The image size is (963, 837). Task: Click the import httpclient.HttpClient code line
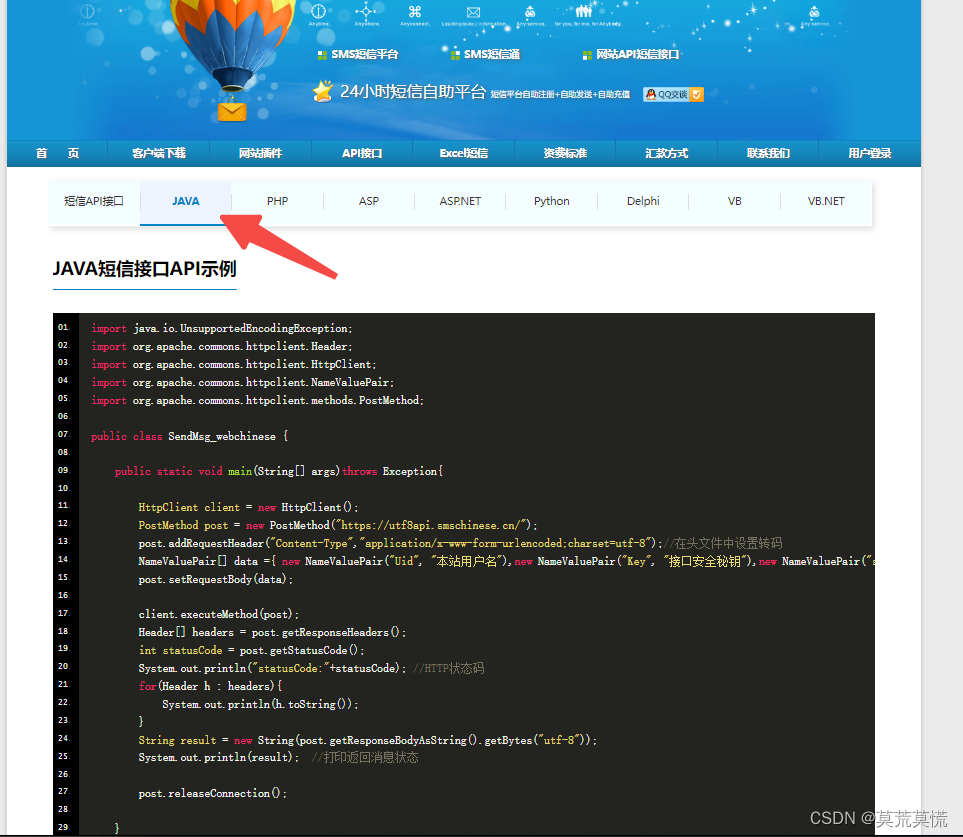point(233,364)
